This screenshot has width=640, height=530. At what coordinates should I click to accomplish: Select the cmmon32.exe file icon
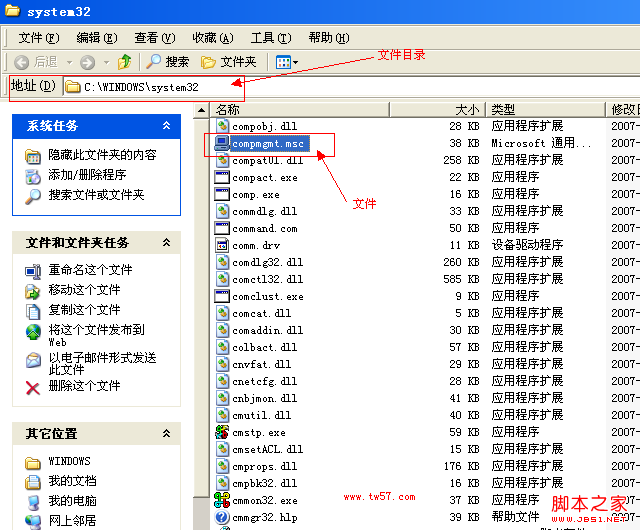[222, 500]
